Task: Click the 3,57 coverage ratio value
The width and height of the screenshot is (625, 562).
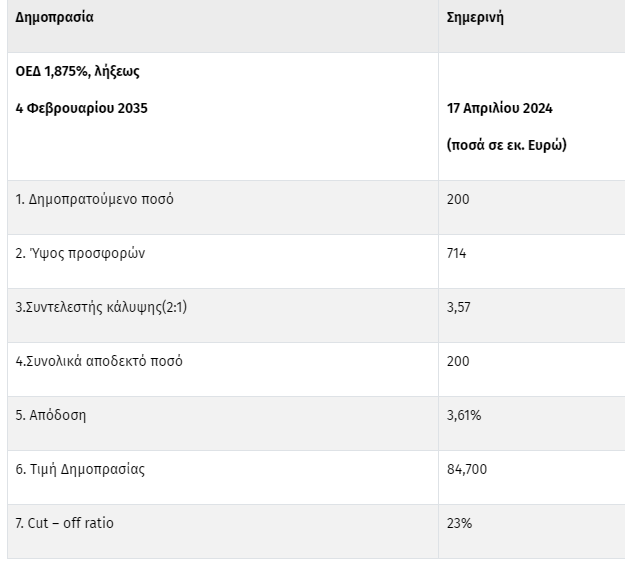Action: (458, 307)
